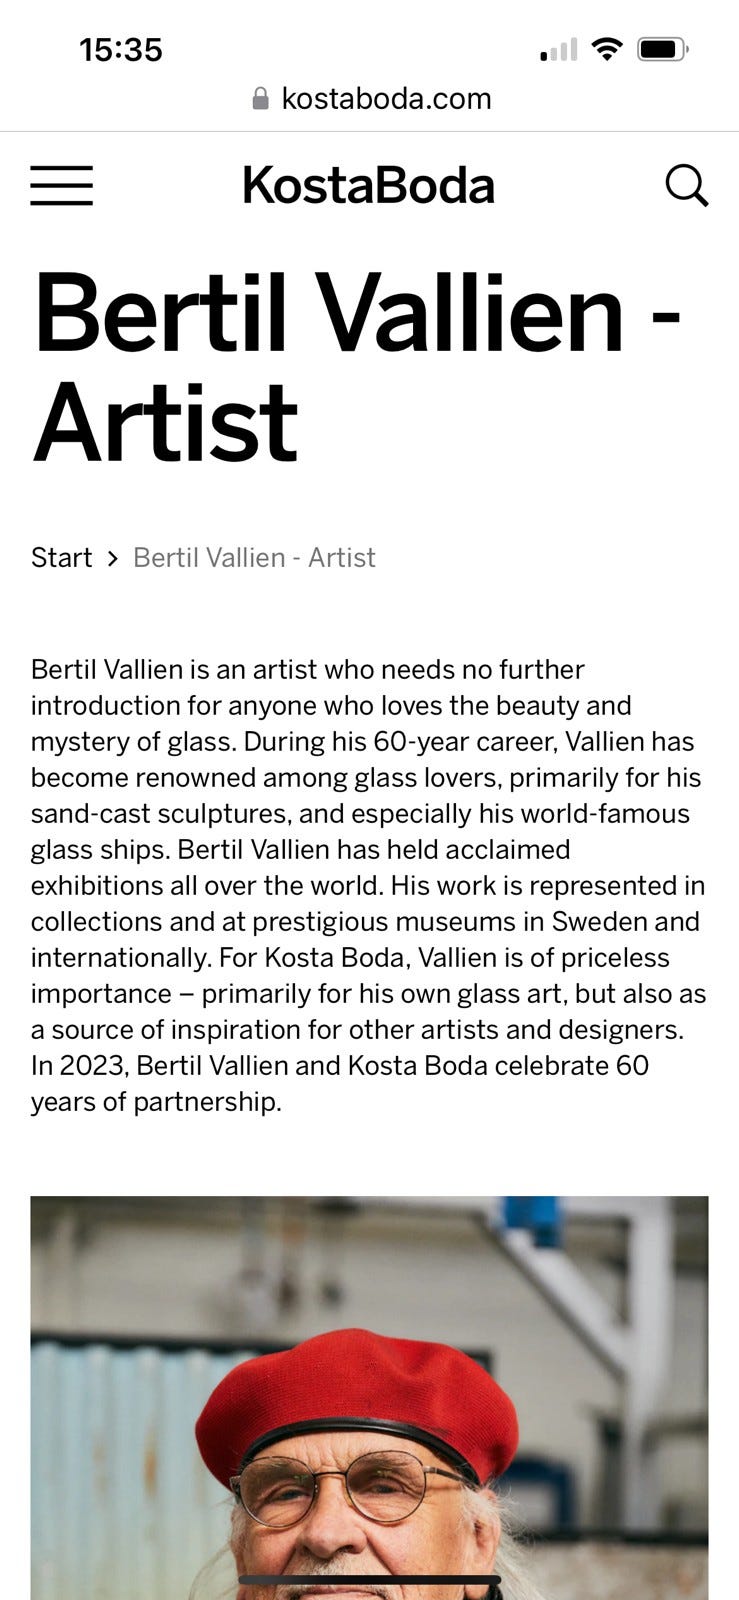Screen dimensions: 739x1600
Task: Select the Bertil Vallien - Artist breadcrumb
Action: tap(253, 557)
